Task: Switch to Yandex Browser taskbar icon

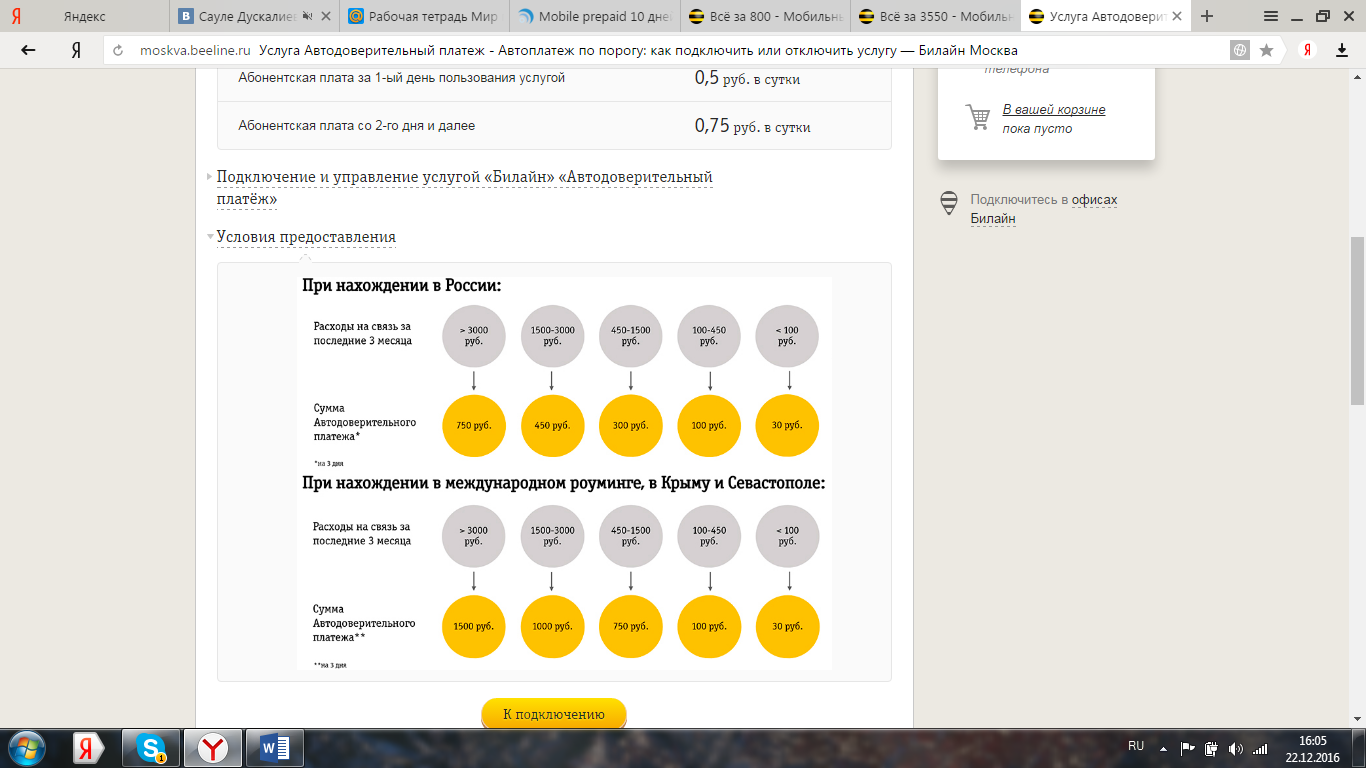Action: [x=212, y=748]
